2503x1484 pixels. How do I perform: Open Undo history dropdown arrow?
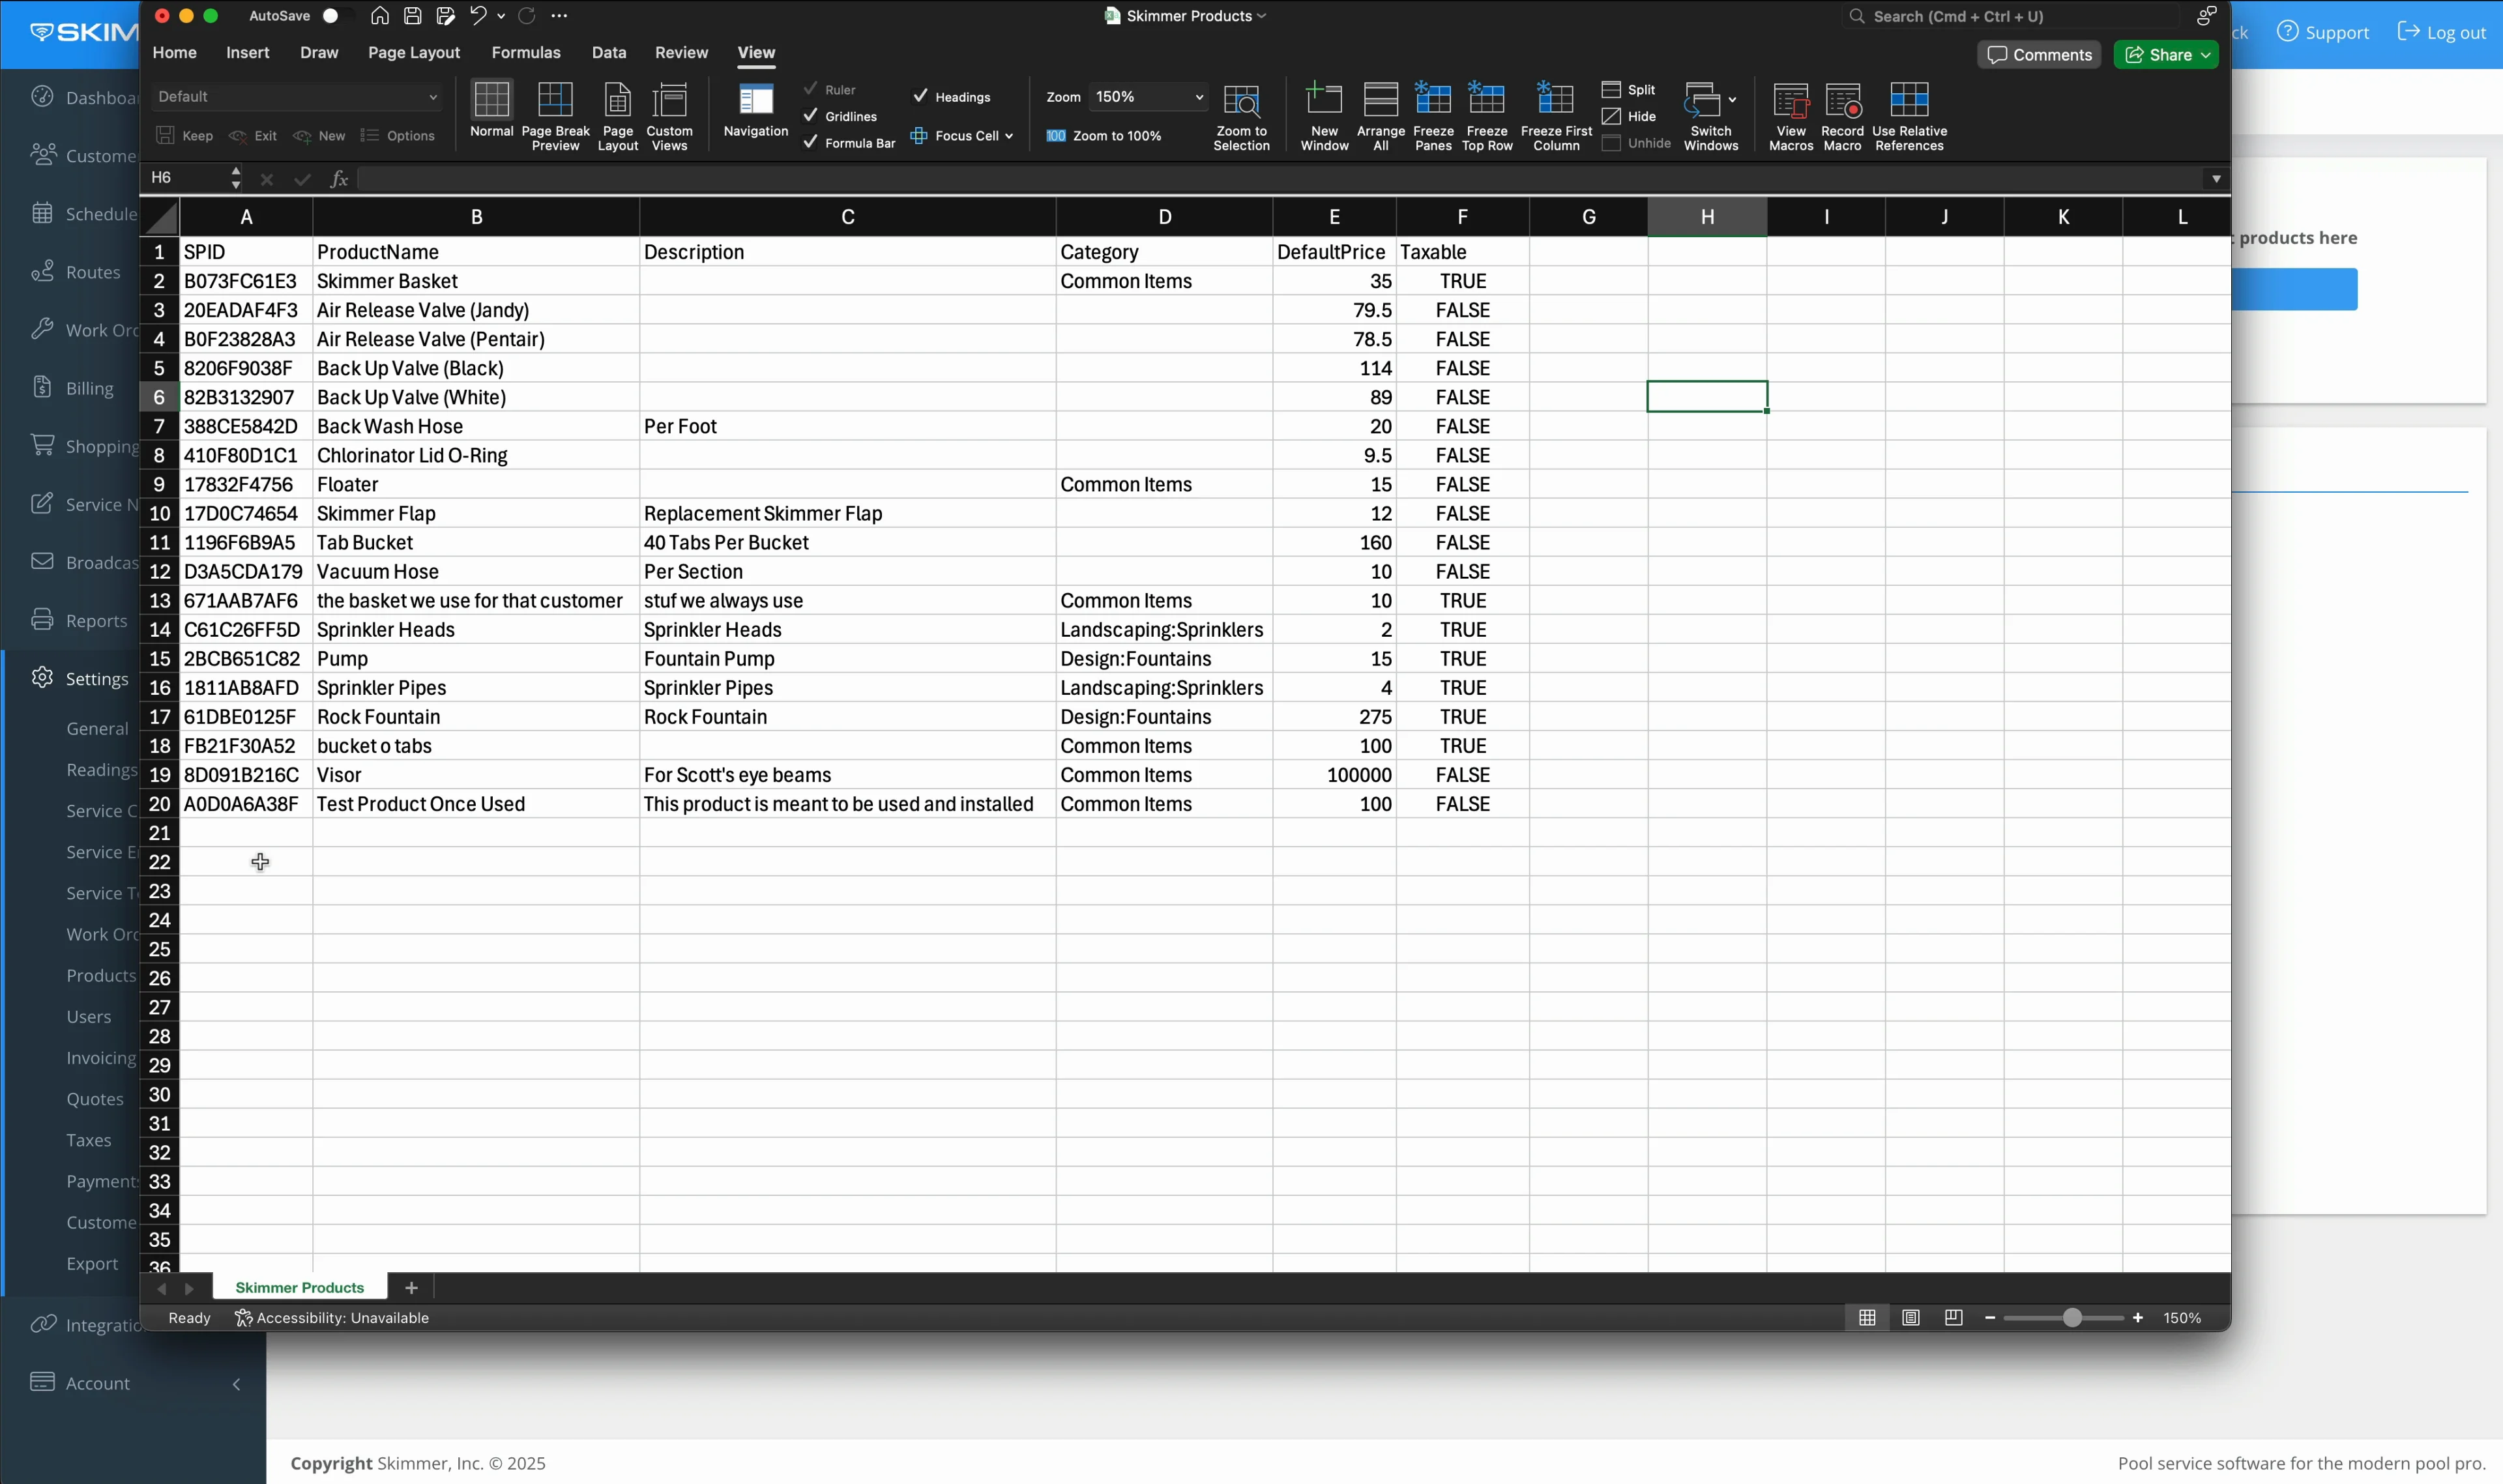point(501,16)
